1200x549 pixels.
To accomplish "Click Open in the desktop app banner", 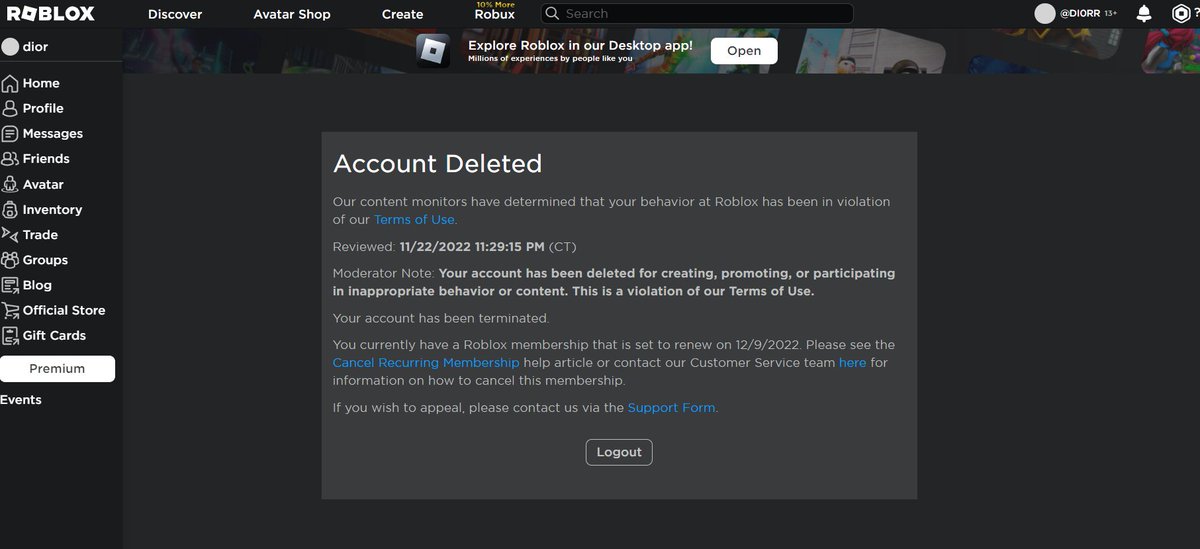I will point(744,51).
